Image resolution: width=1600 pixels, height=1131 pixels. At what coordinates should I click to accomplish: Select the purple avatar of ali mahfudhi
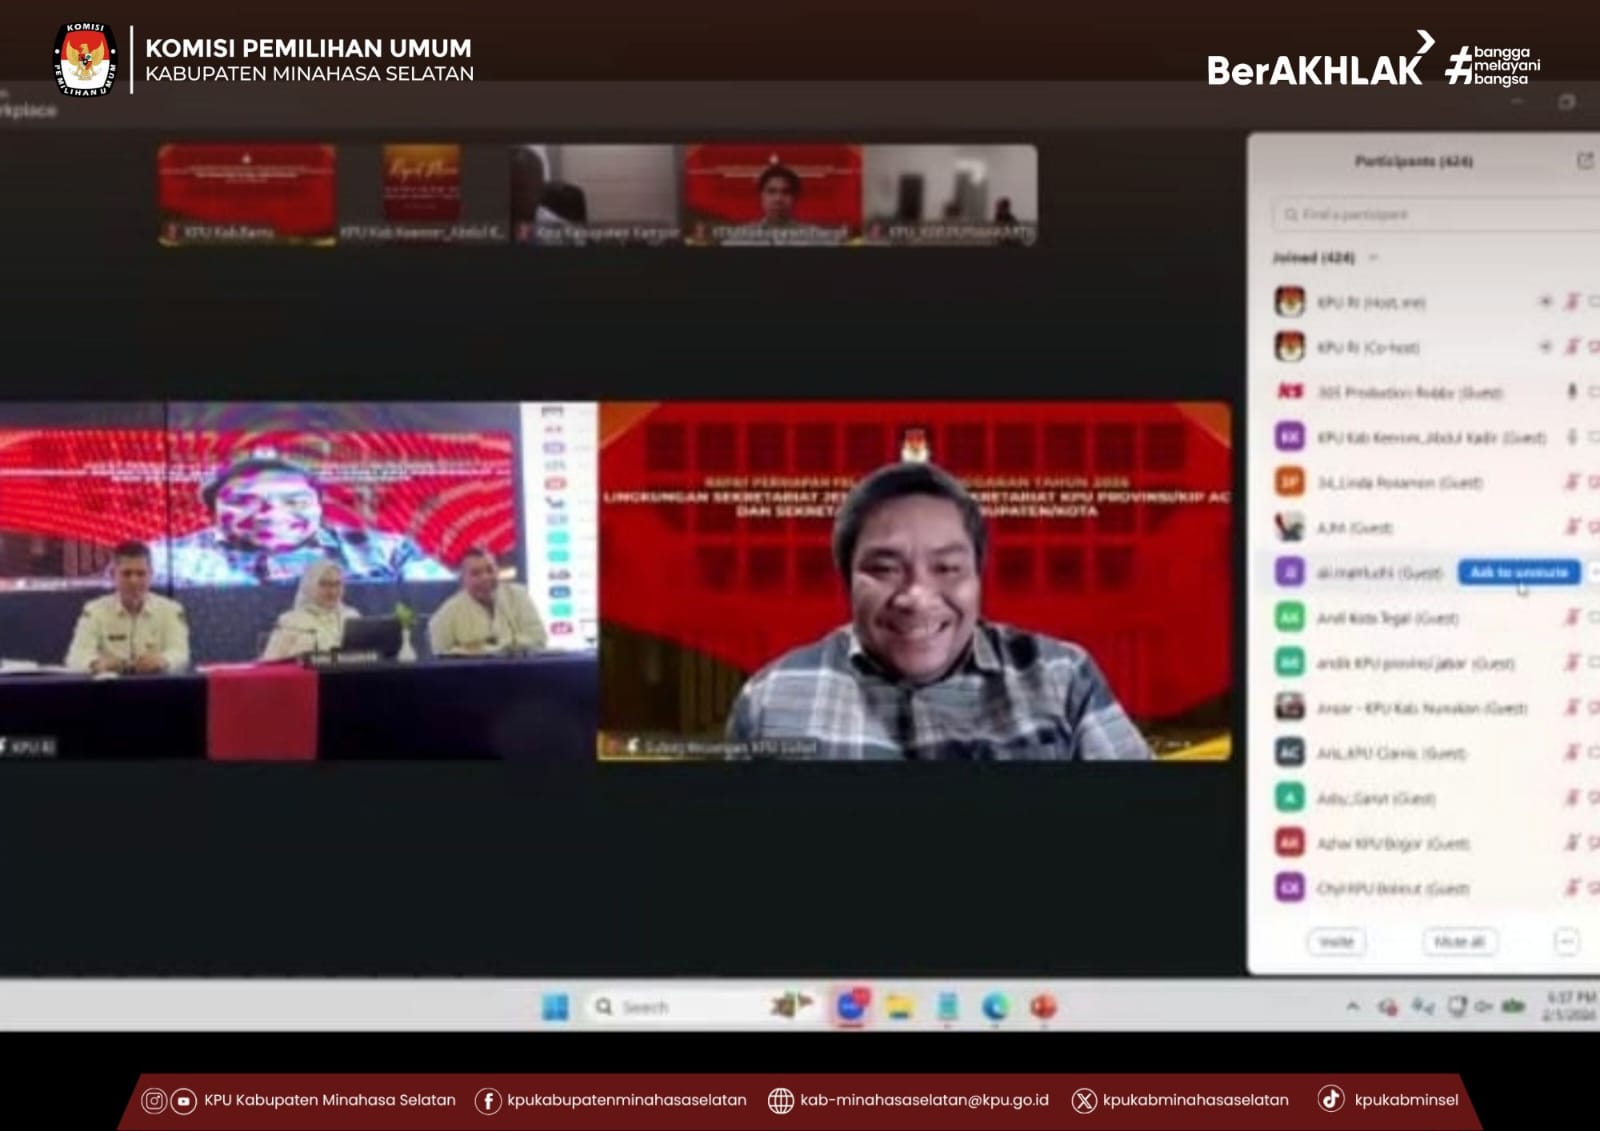click(x=1290, y=572)
